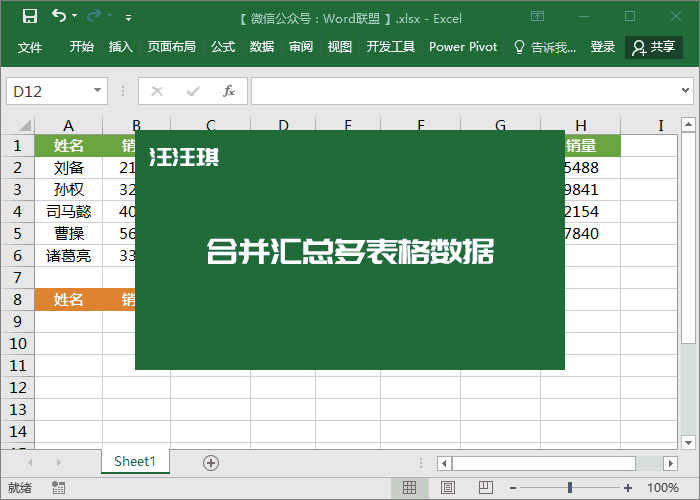Click vertical scrollbar down arrow
Screen dimensions: 700x500
[688, 442]
